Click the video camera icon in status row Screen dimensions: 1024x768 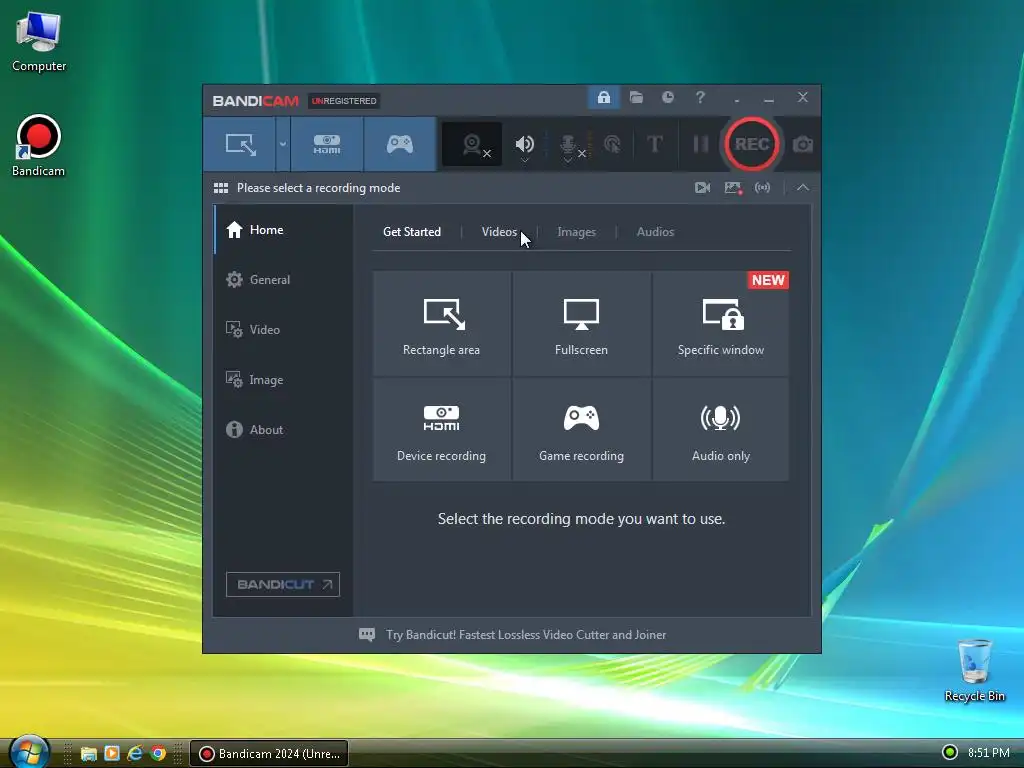coord(703,188)
